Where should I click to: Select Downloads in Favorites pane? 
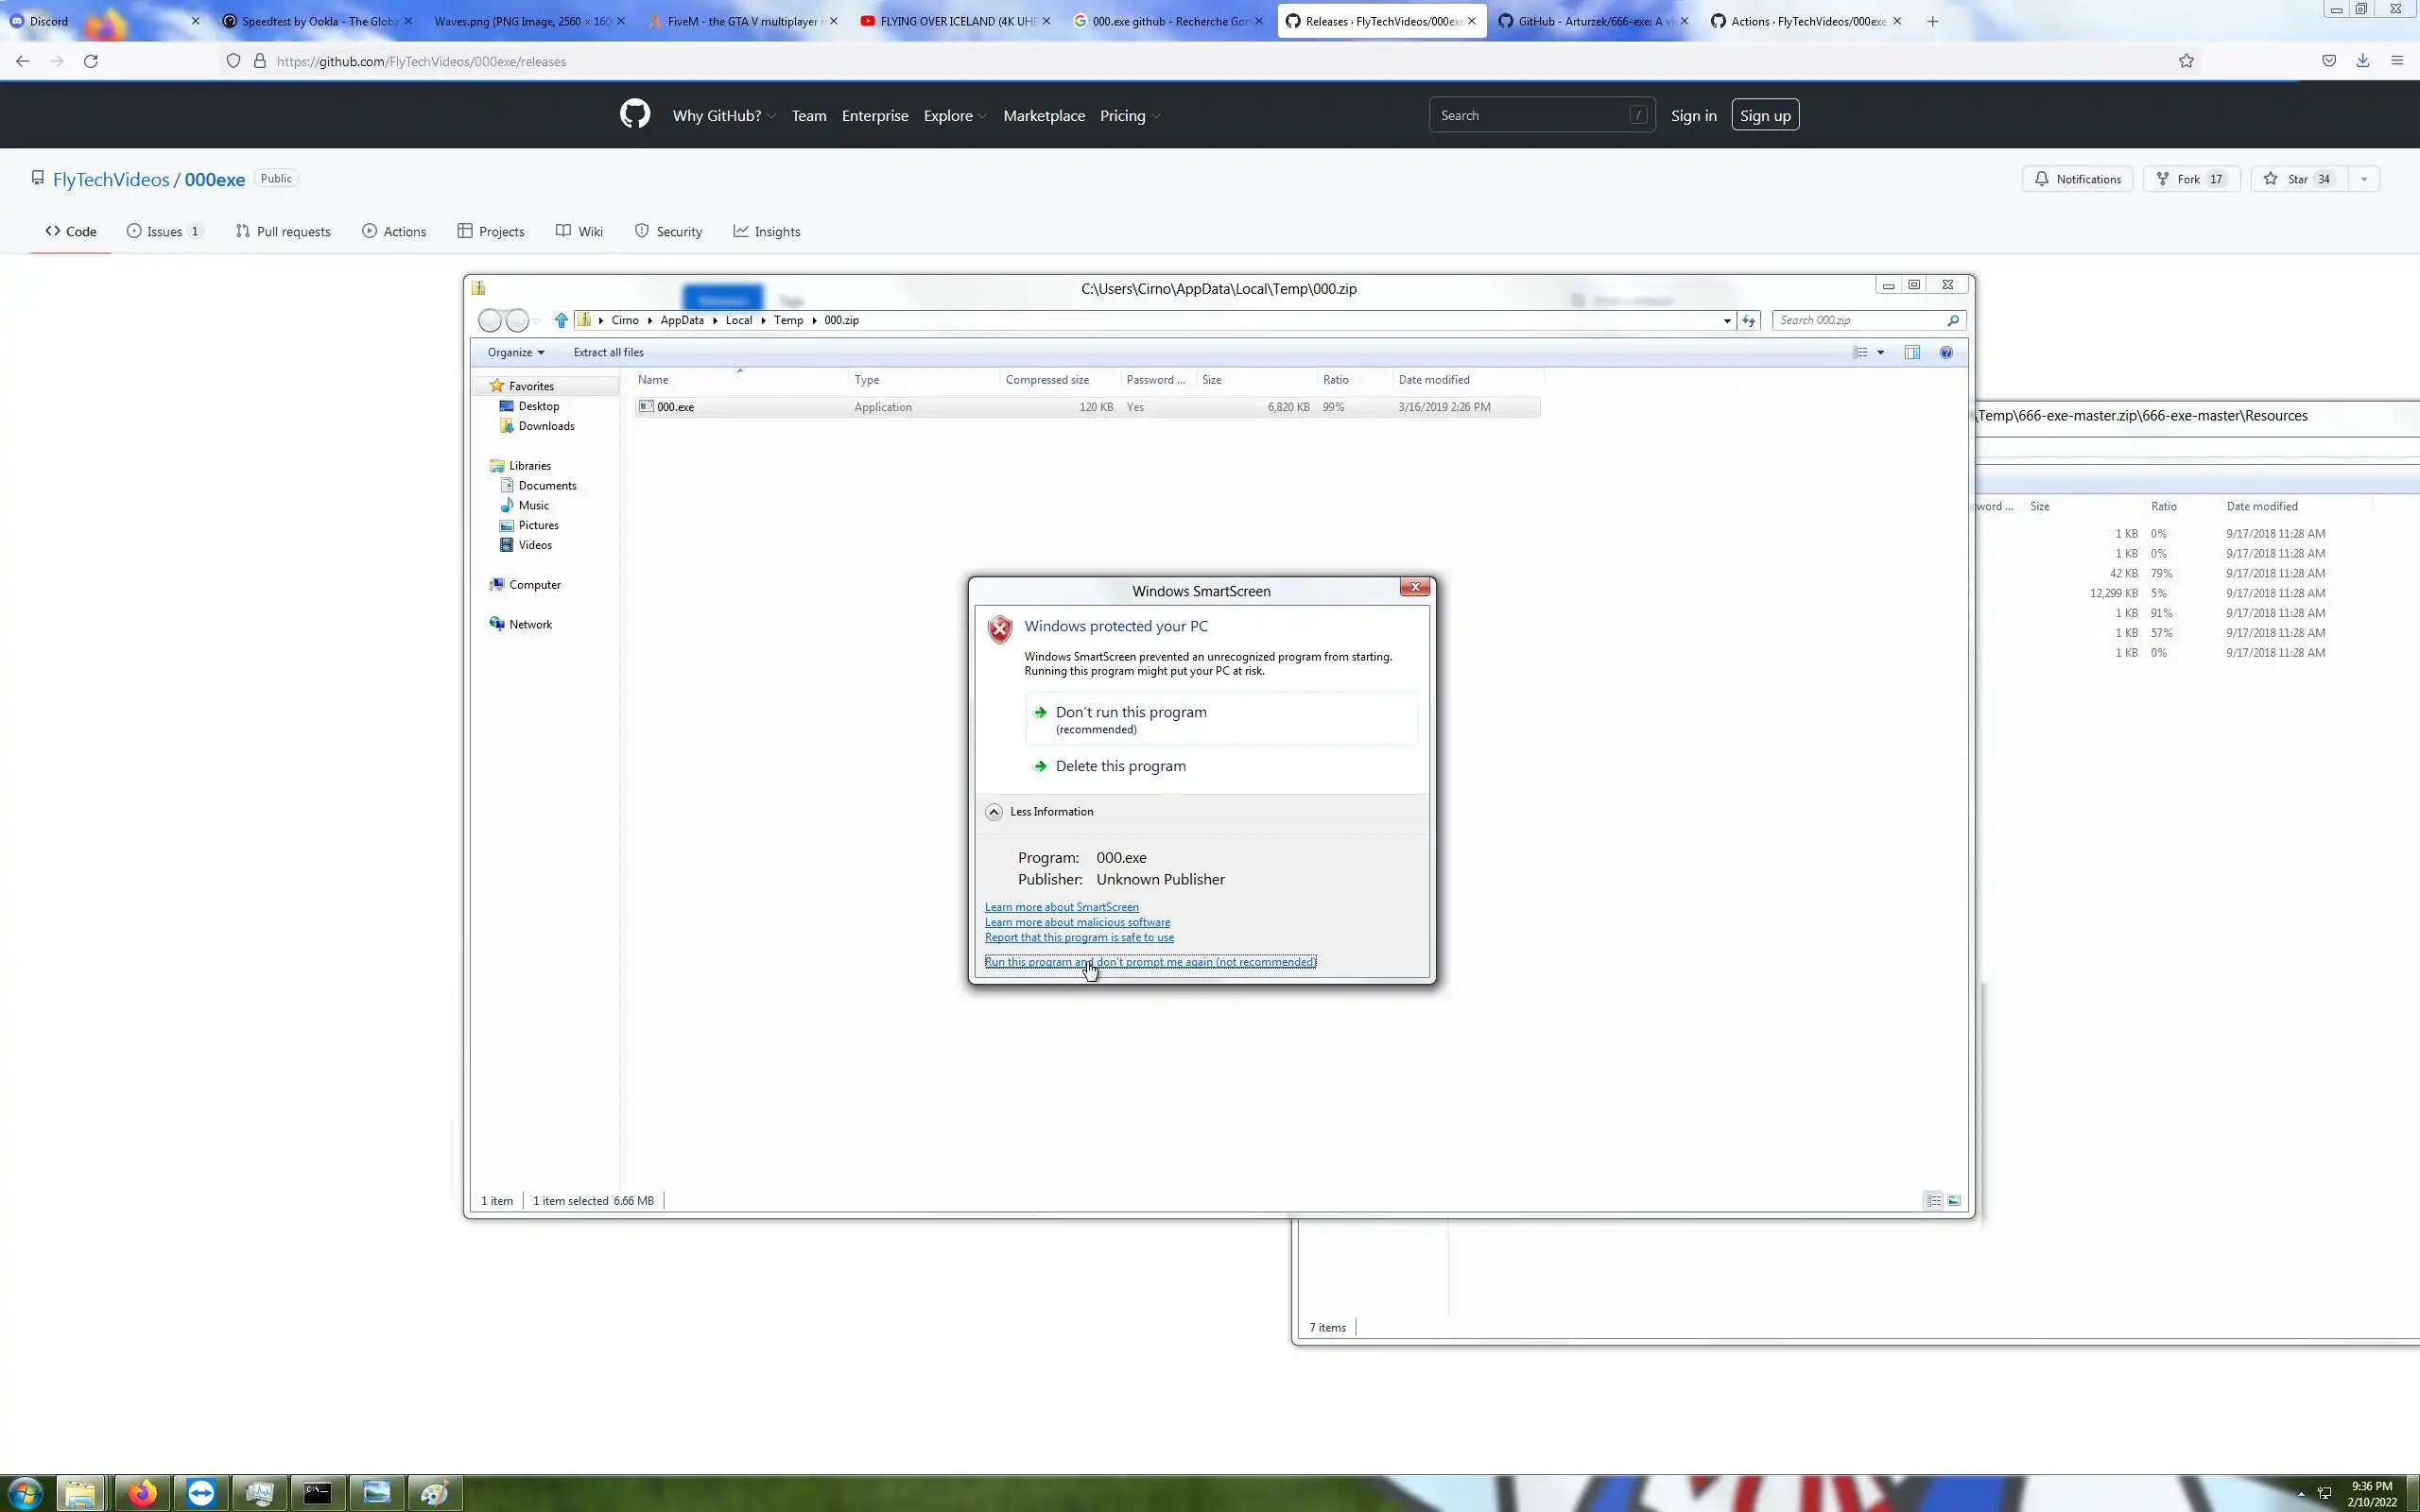point(546,426)
